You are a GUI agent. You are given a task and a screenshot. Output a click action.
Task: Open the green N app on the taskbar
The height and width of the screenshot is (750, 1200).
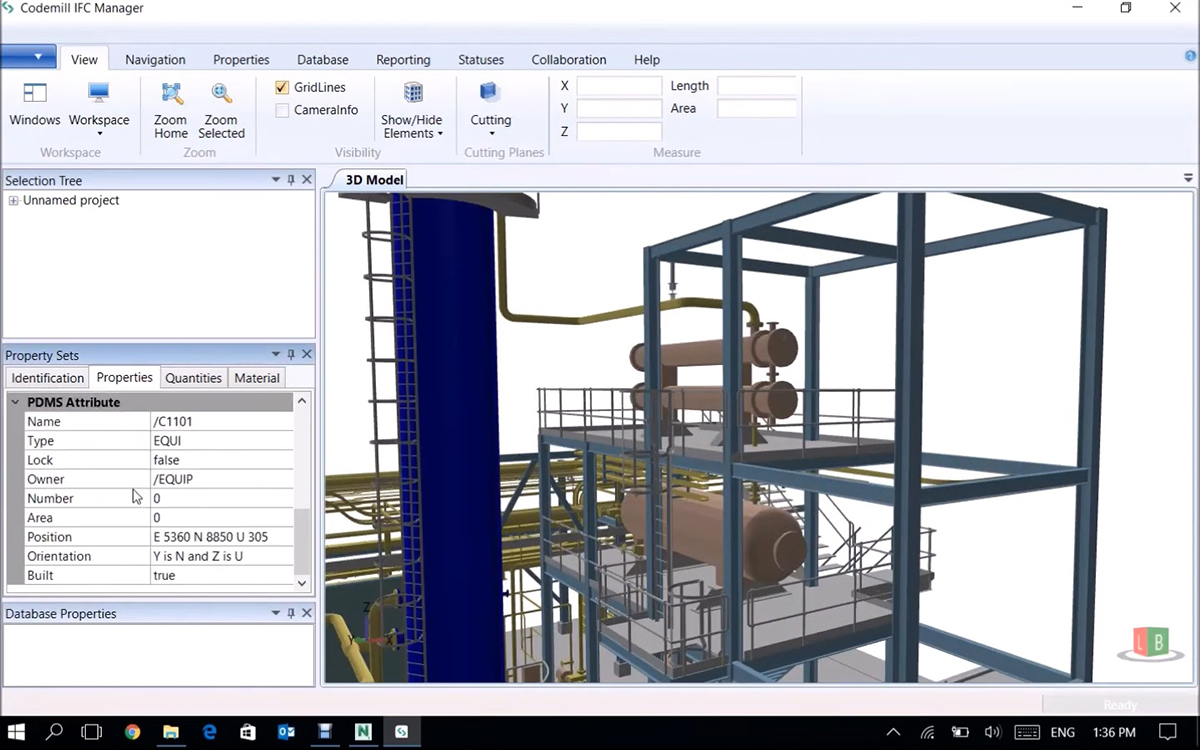tap(363, 732)
